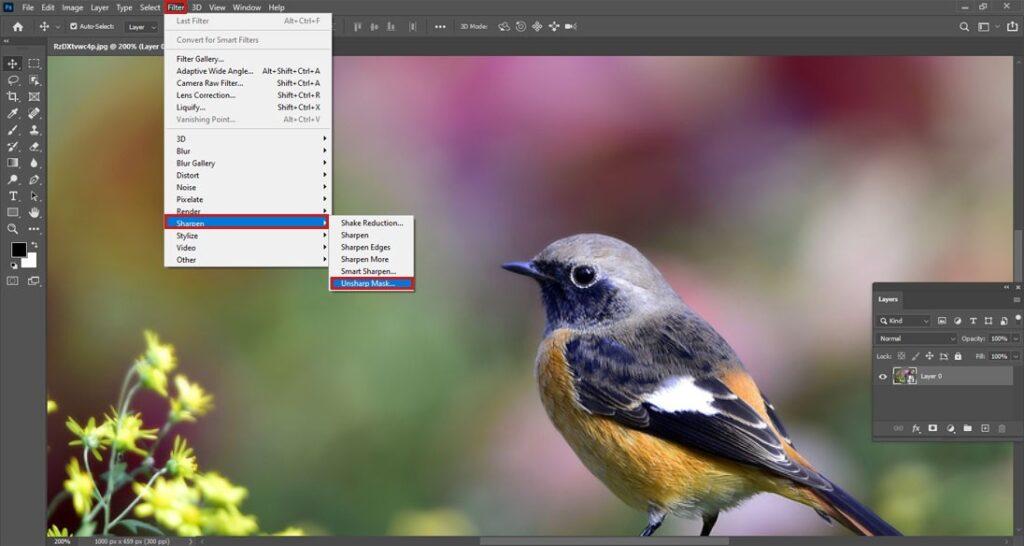Open the Normal blend mode dropdown

click(916, 339)
